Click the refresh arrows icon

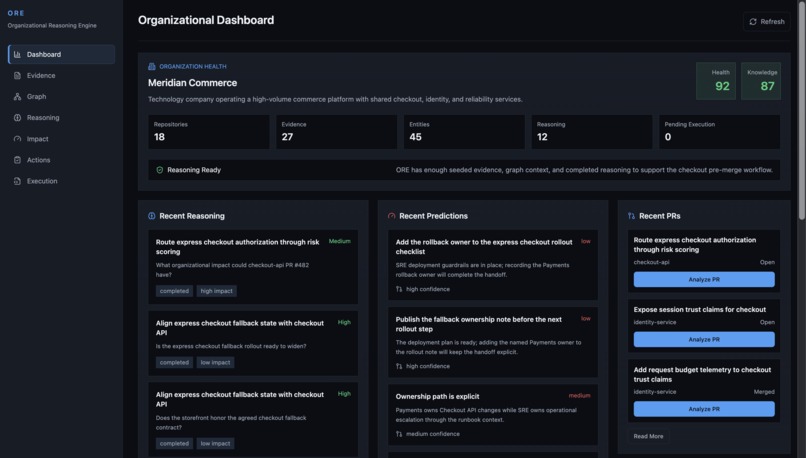[753, 22]
